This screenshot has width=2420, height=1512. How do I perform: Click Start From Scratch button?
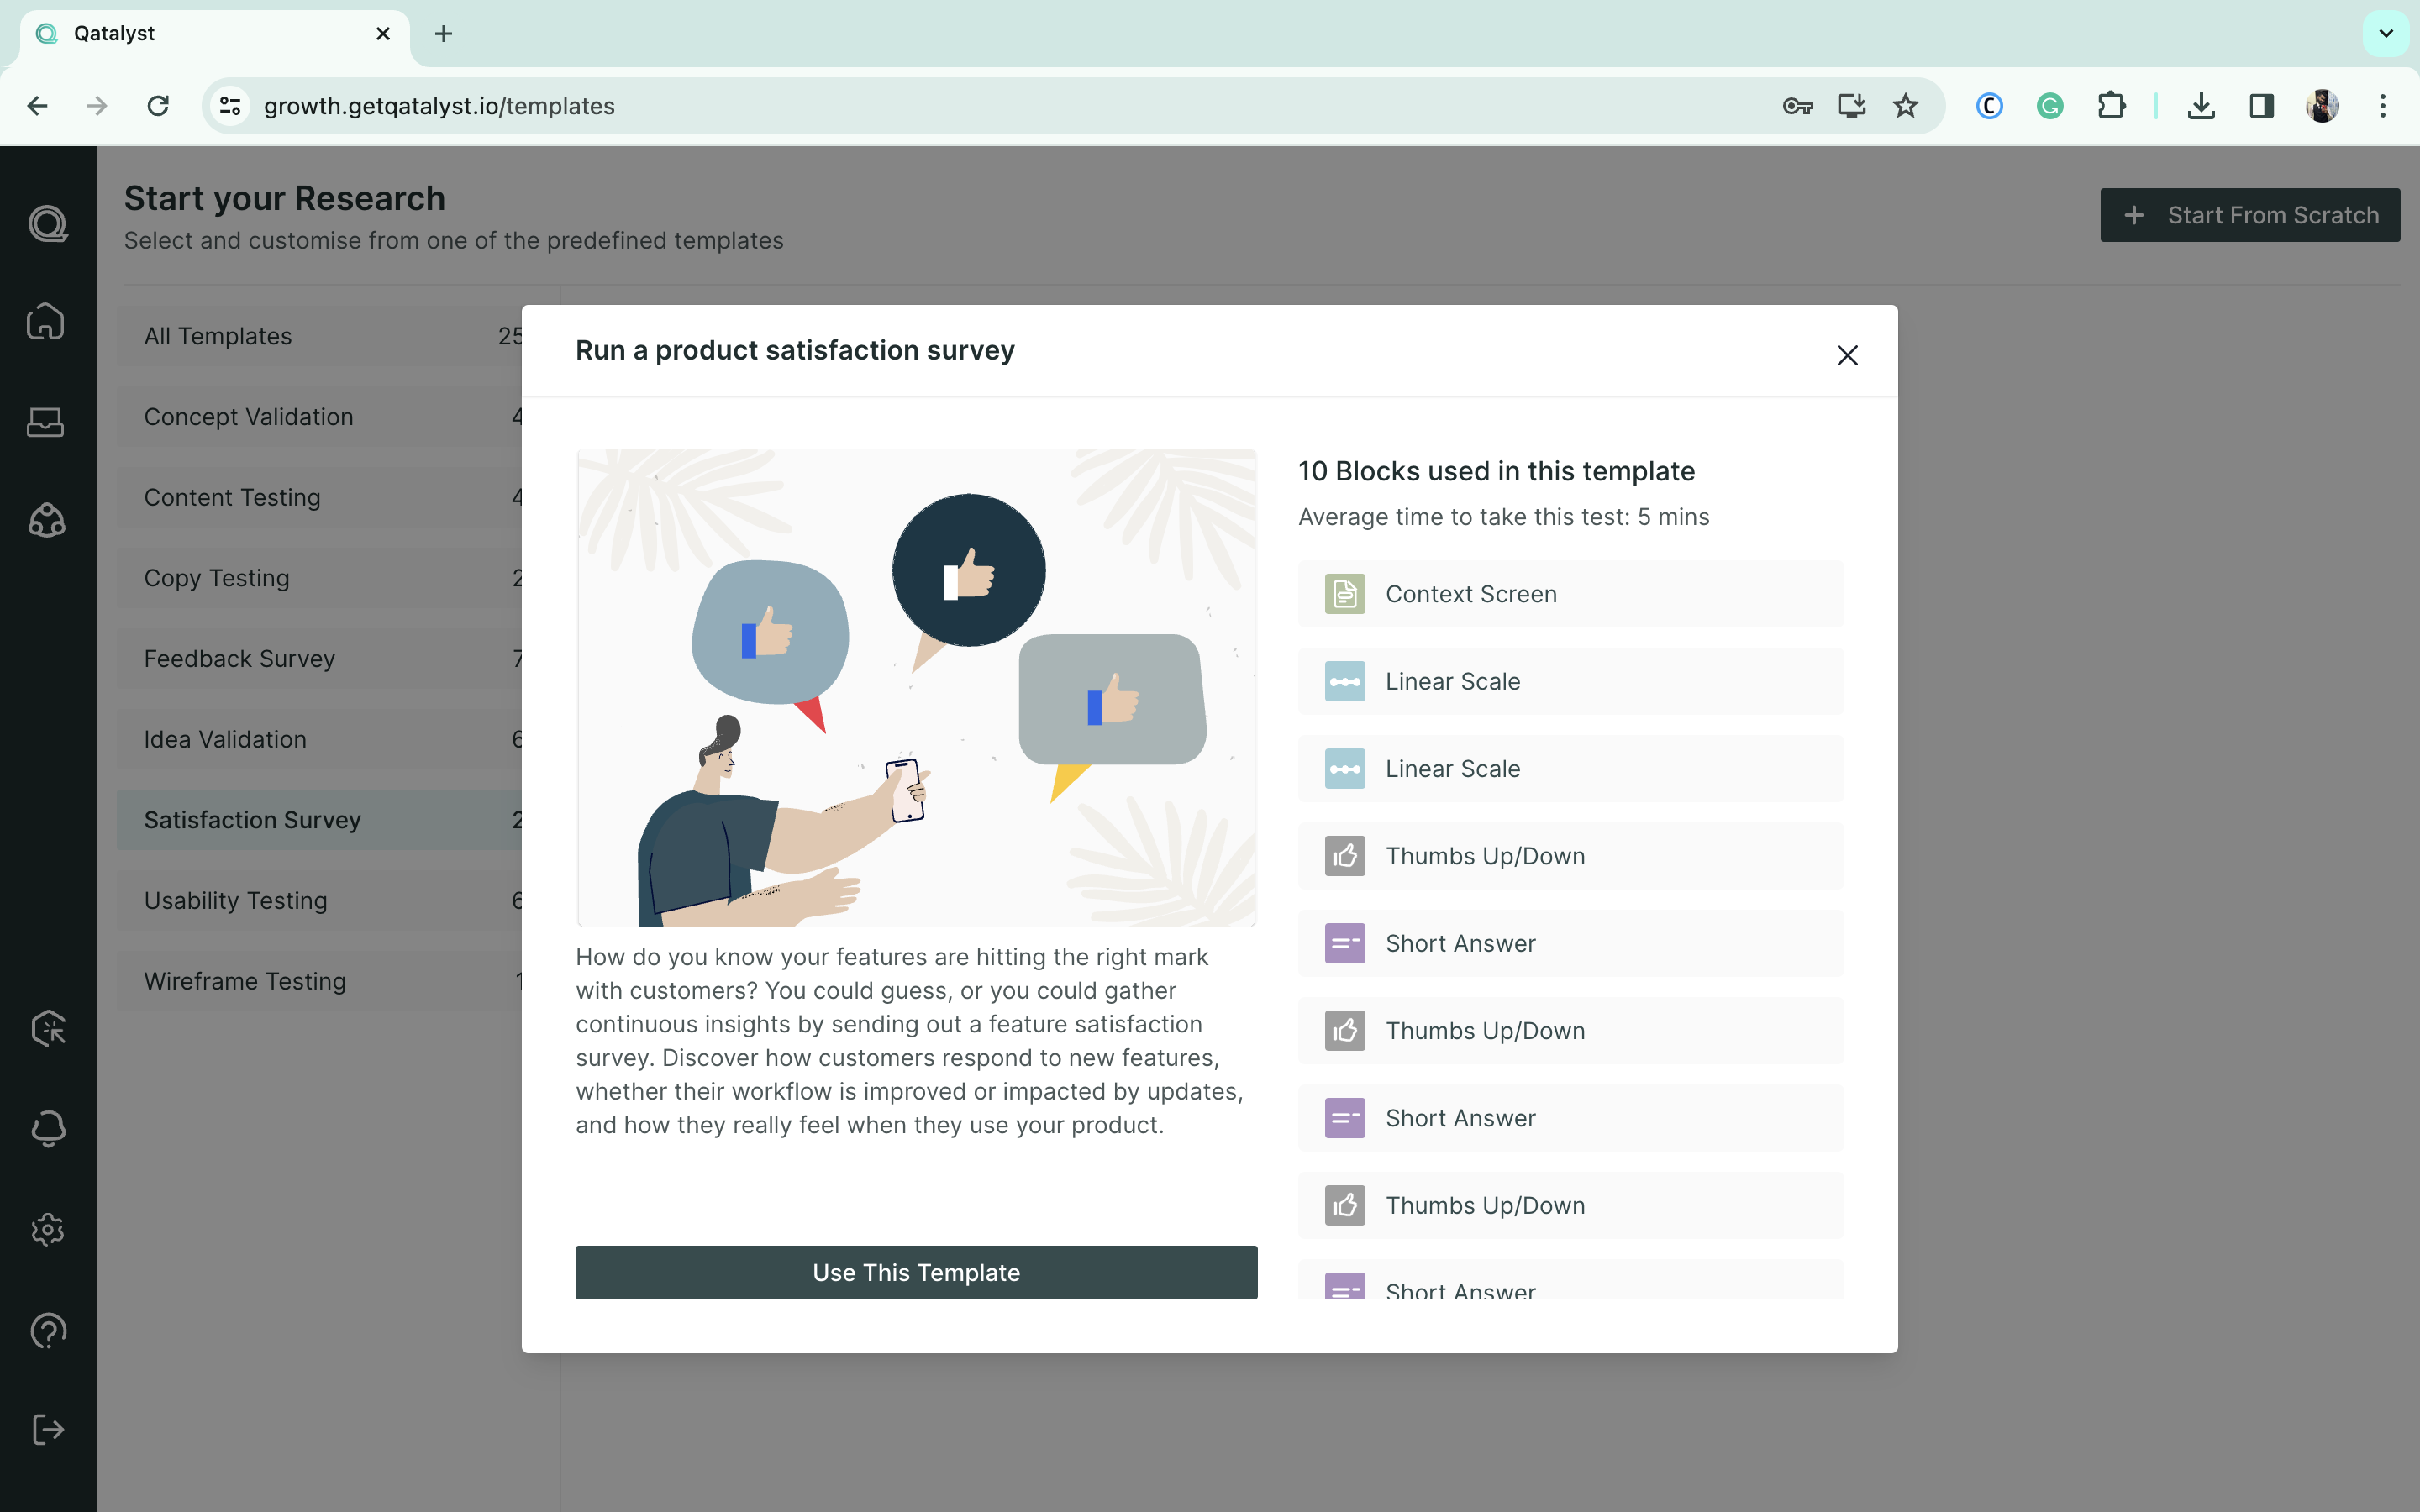coord(2250,215)
